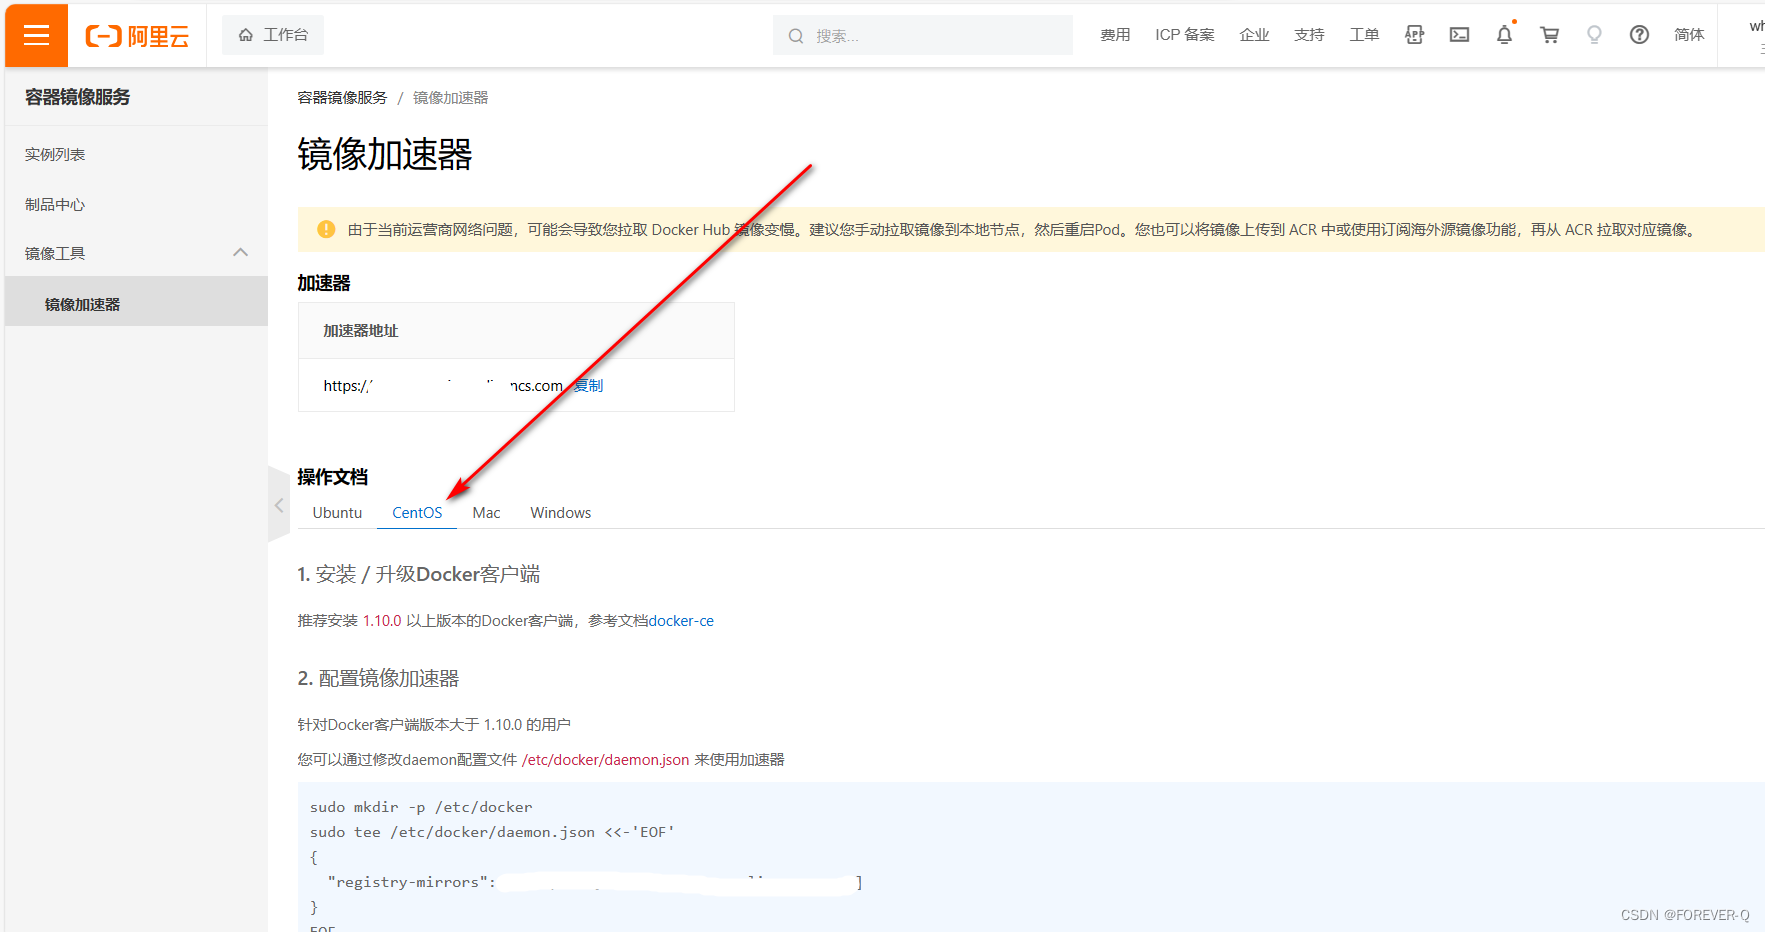Open the help question mark icon

pyautogui.click(x=1639, y=35)
